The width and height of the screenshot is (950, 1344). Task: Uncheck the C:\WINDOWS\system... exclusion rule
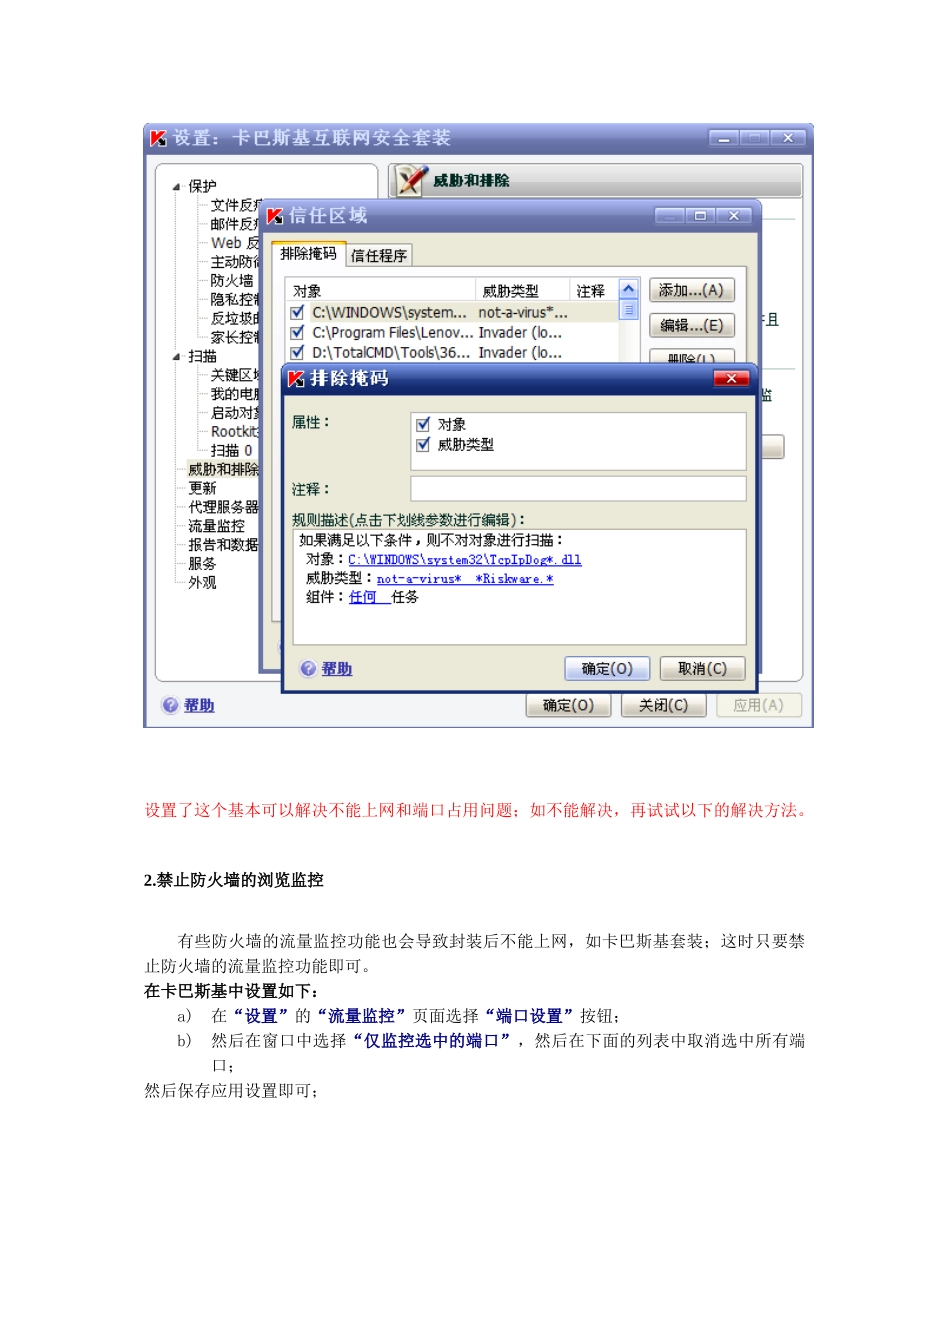[297, 312]
